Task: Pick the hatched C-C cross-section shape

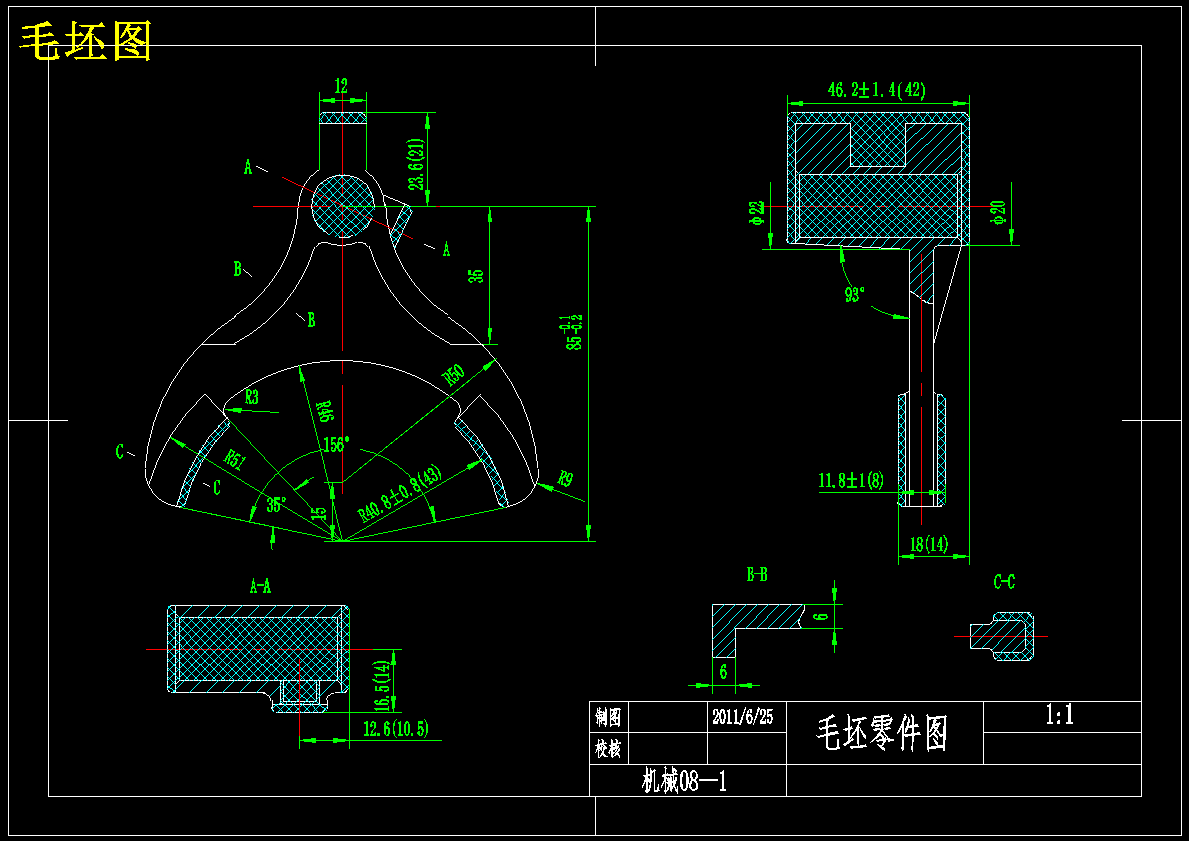Action: click(x=1002, y=636)
